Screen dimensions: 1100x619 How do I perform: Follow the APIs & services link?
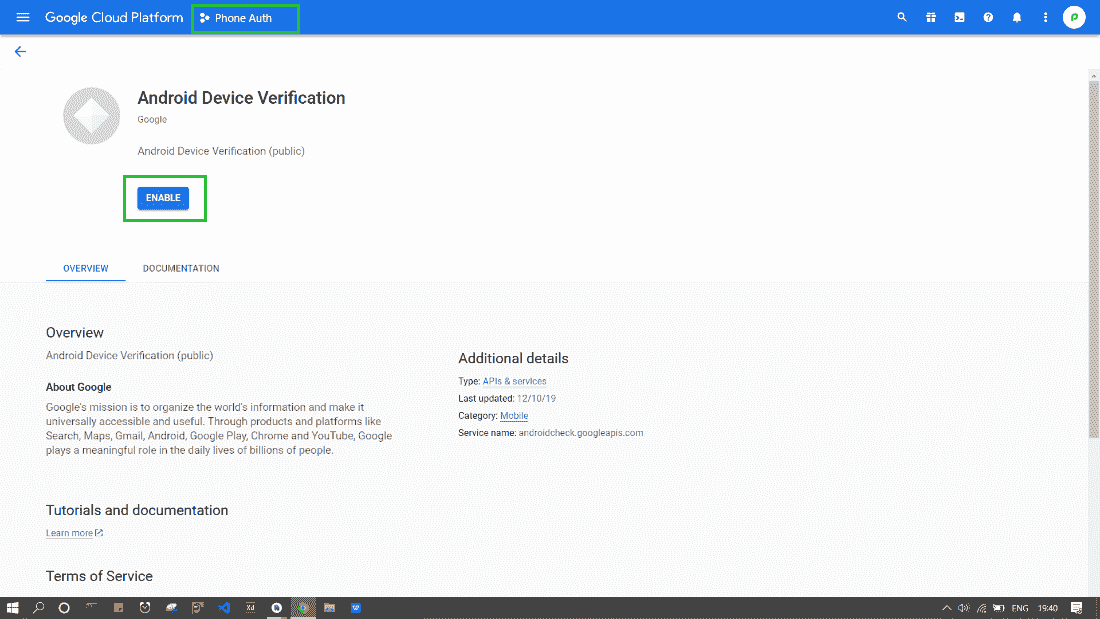(x=514, y=381)
